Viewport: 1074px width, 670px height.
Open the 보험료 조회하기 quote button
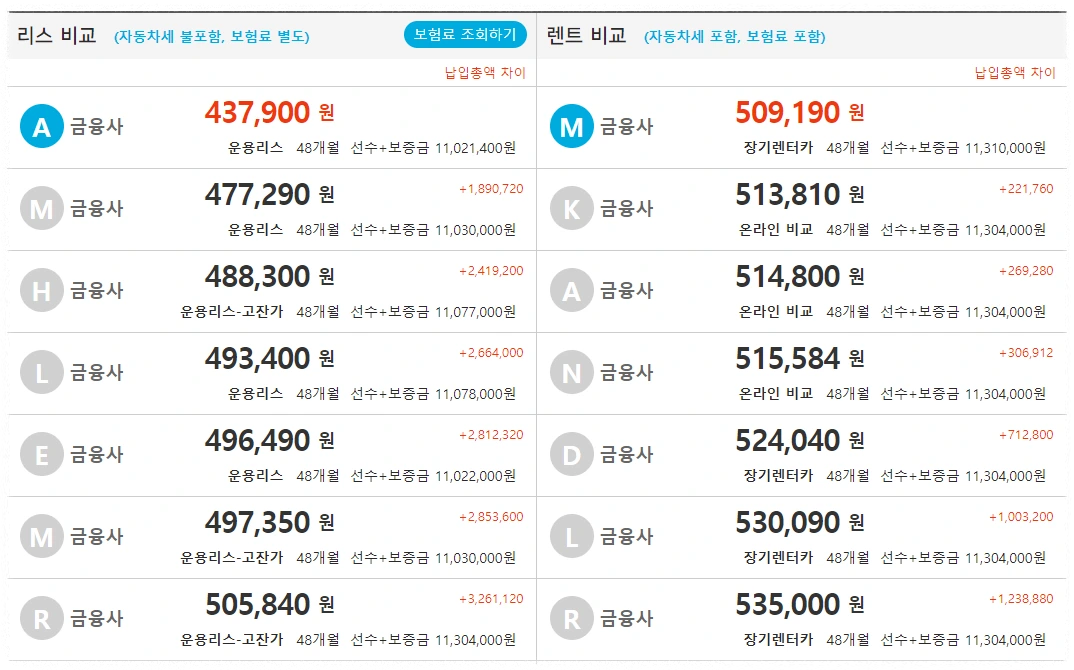(463, 33)
